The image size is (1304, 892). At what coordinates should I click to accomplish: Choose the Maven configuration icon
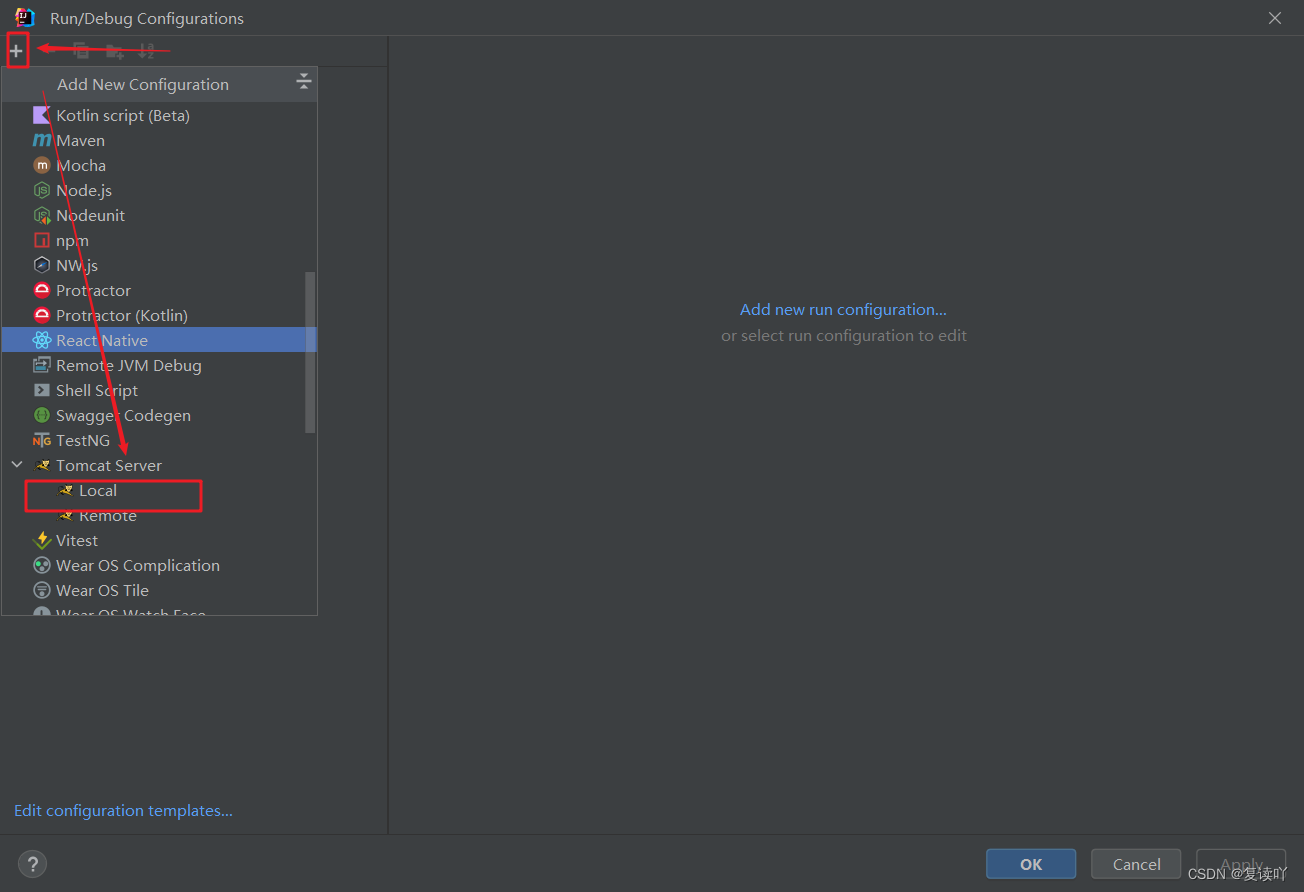point(41,140)
